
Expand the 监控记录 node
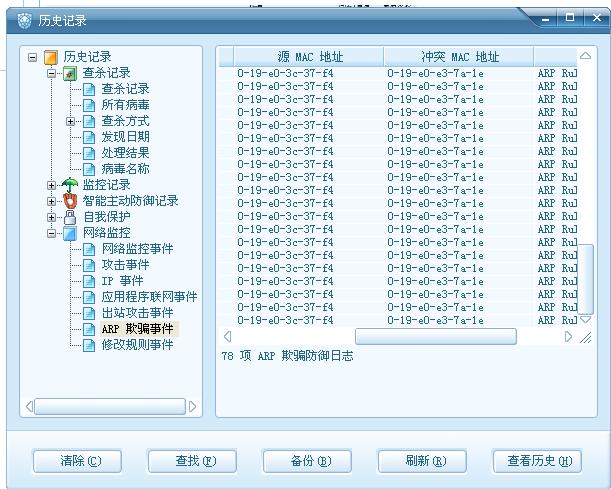(51, 185)
